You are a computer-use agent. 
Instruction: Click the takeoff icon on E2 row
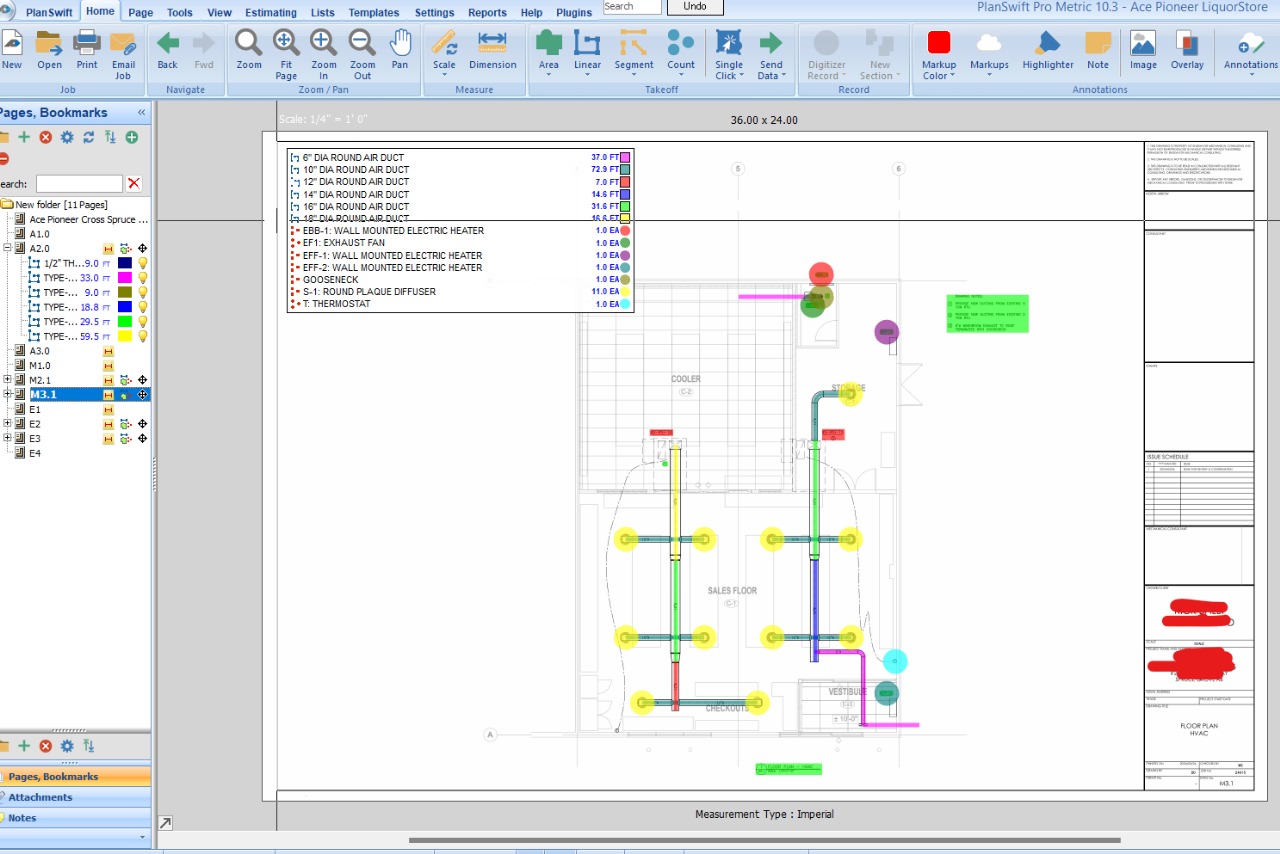coord(125,424)
